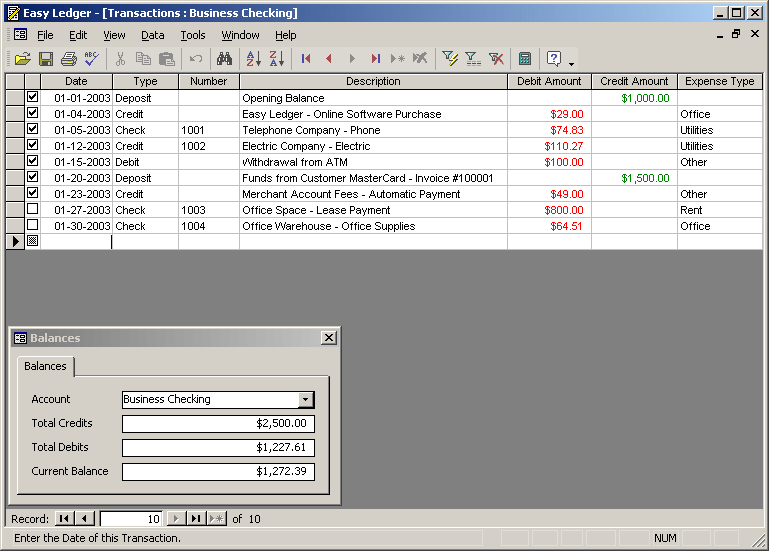The width and height of the screenshot is (769, 551).
Task: Click the Help question mark icon
Action: point(554,59)
